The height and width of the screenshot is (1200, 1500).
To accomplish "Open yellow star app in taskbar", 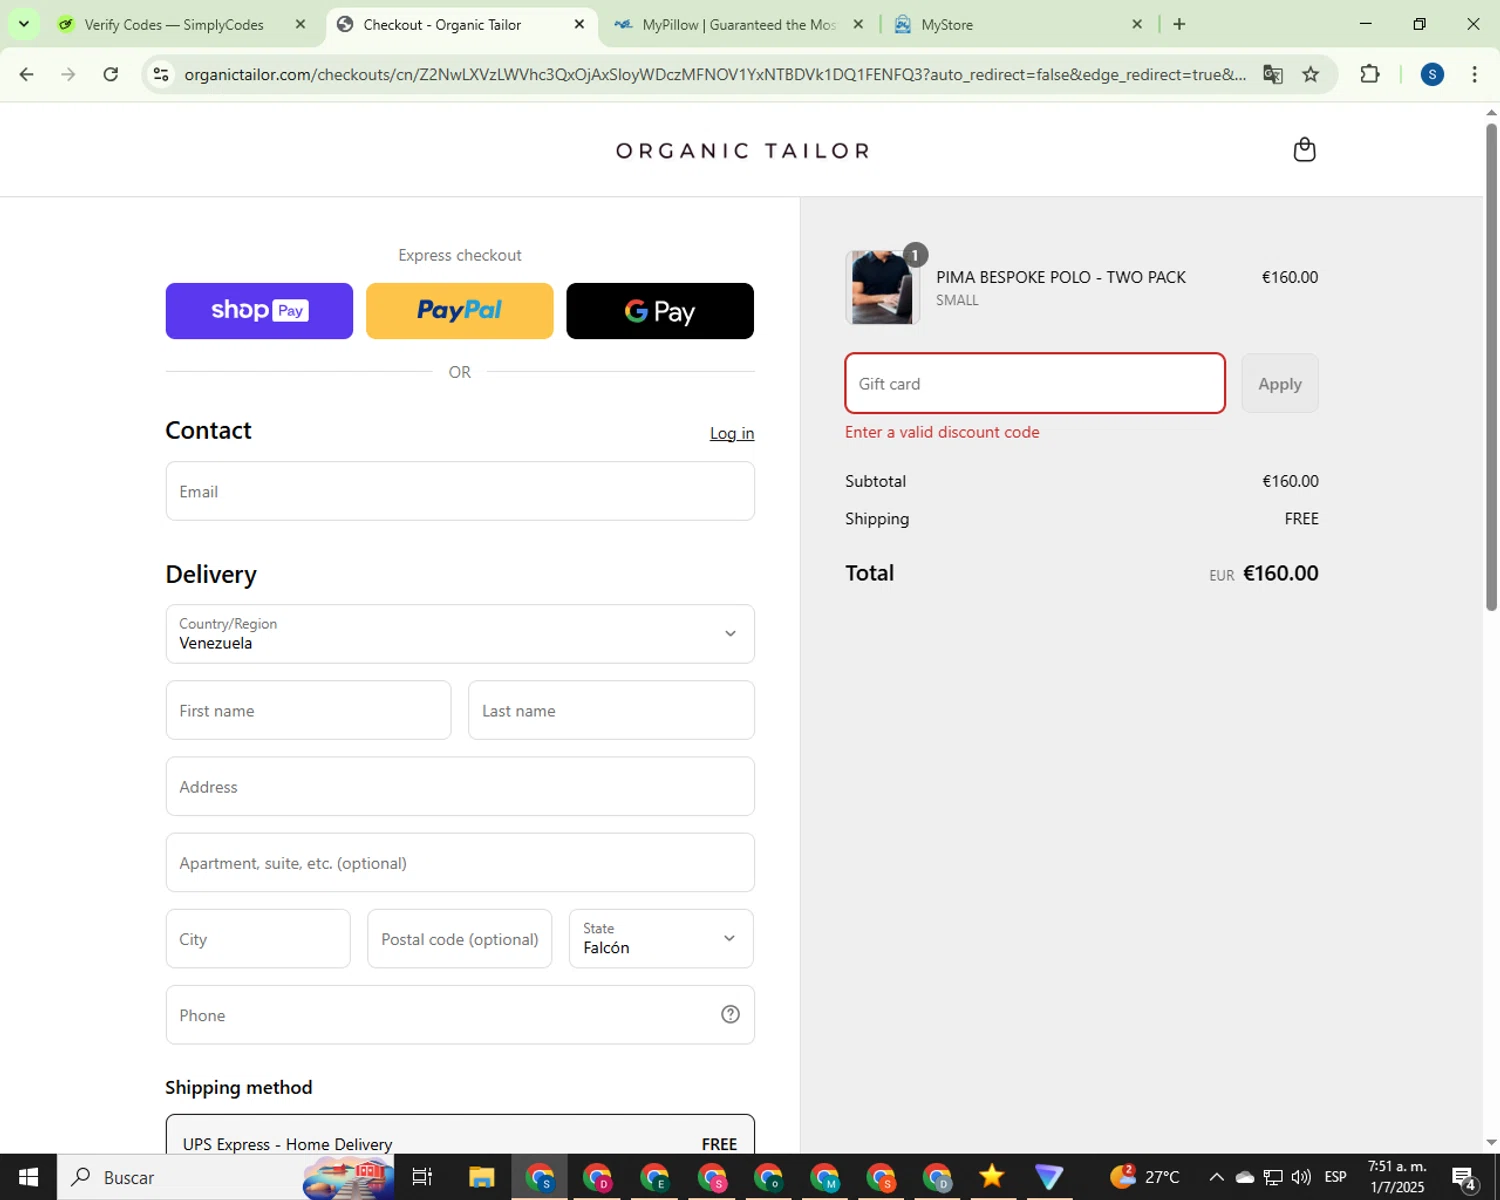I will 991,1177.
